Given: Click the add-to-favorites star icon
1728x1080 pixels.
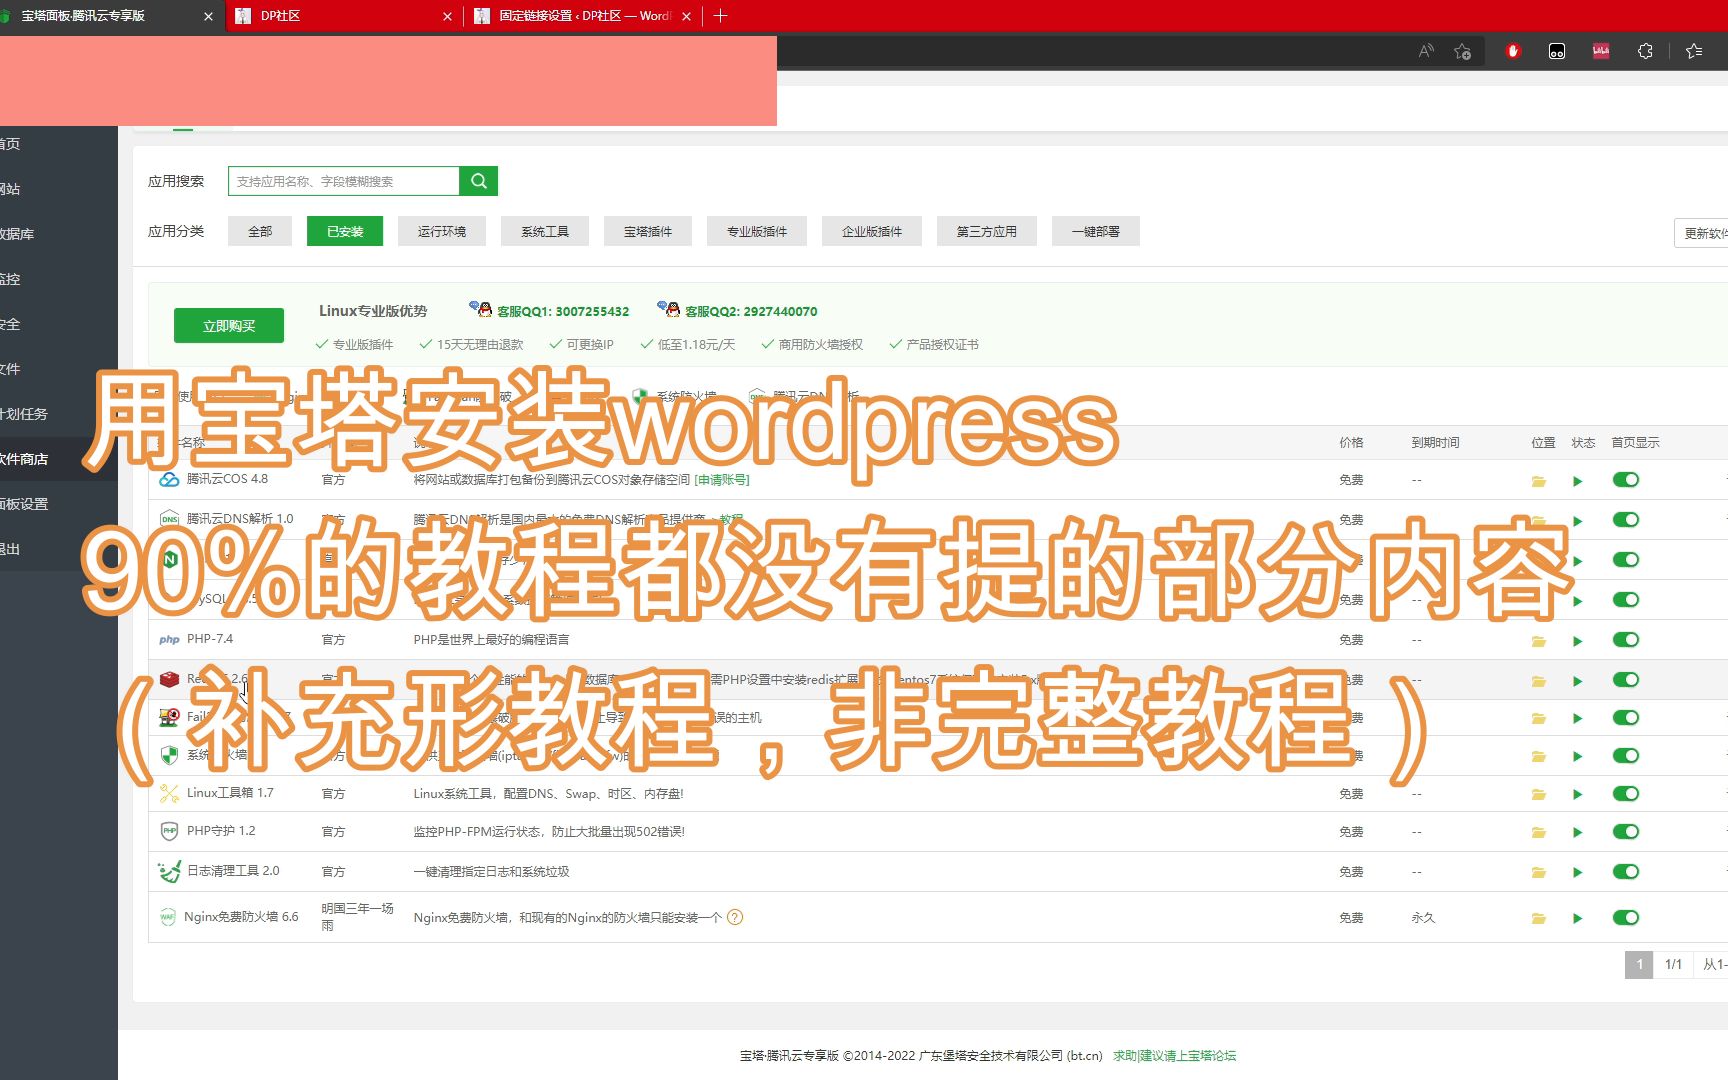Looking at the screenshot, I should [1462, 51].
